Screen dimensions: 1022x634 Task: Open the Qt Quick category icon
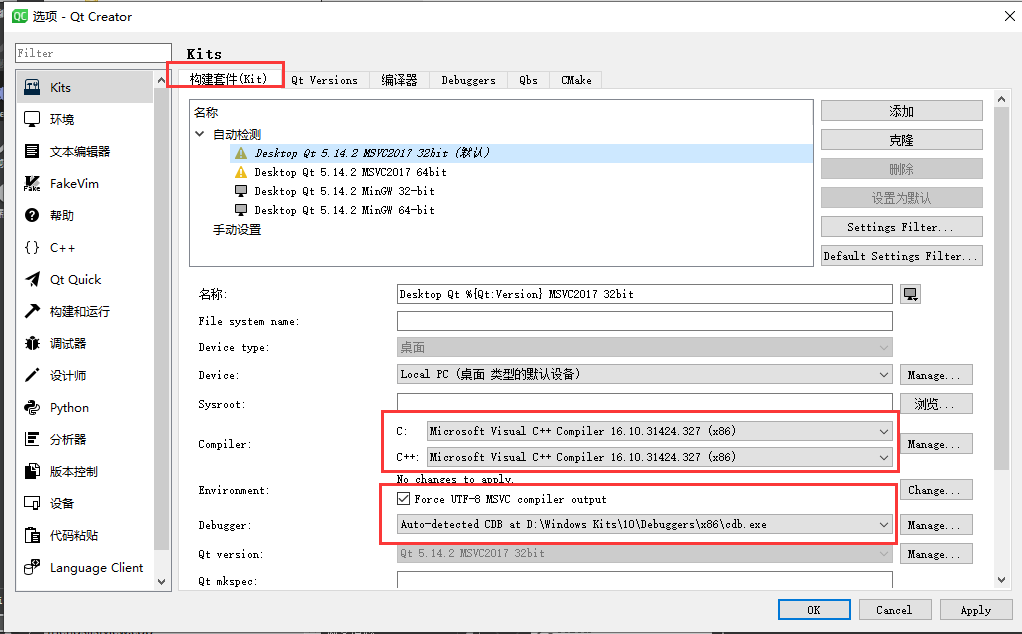pos(32,279)
